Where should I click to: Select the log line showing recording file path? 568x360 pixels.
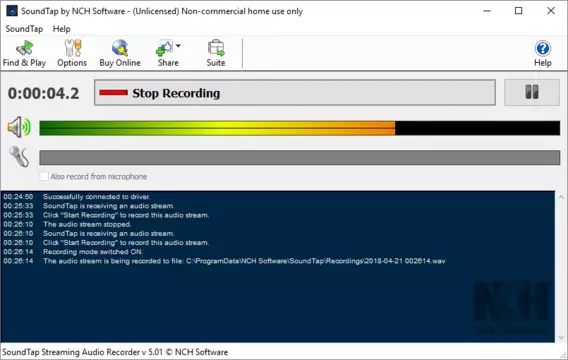pyautogui.click(x=225, y=261)
